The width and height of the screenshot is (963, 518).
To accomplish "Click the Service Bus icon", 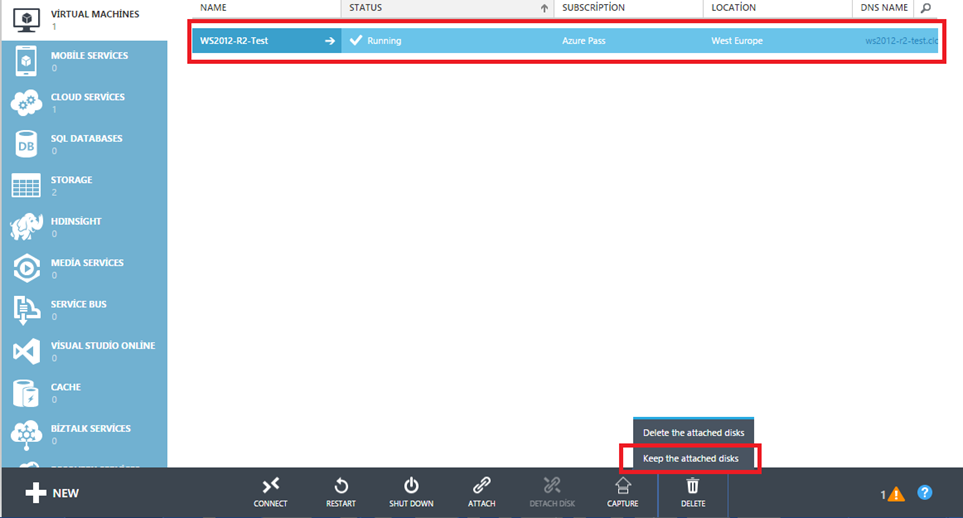I will pos(26,310).
